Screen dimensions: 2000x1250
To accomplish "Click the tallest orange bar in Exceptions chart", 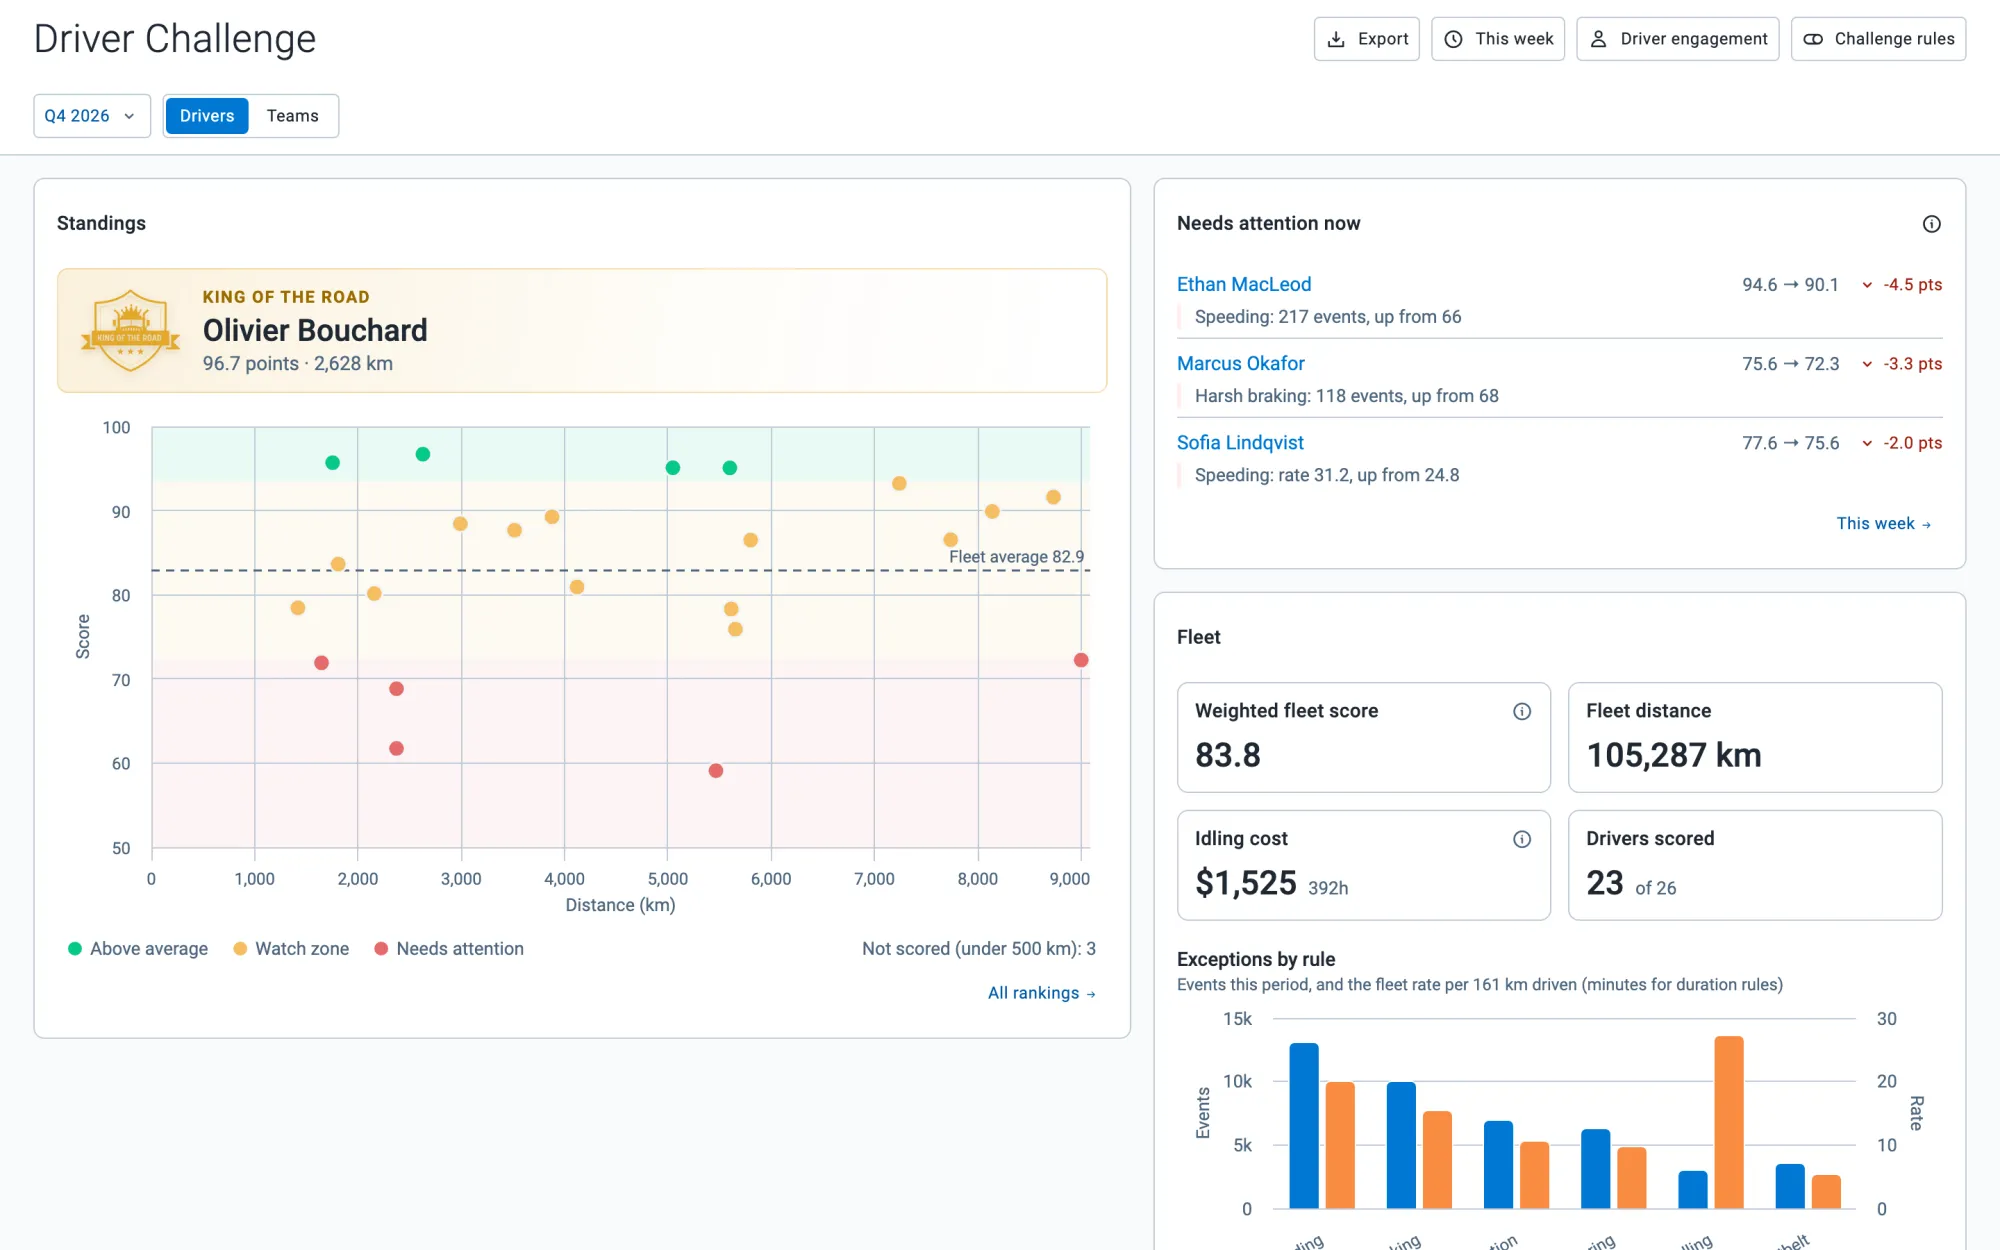I will point(1729,1122).
